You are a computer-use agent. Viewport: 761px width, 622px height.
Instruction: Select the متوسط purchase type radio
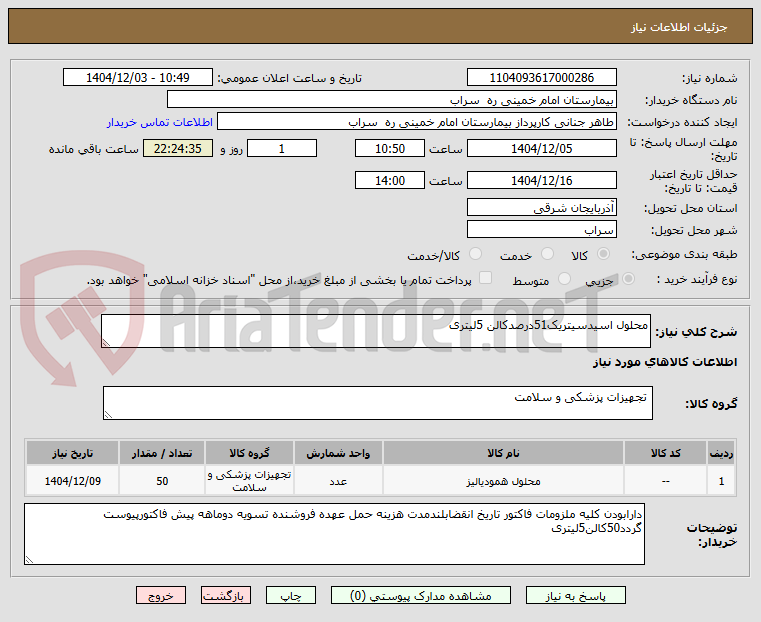coord(564,279)
